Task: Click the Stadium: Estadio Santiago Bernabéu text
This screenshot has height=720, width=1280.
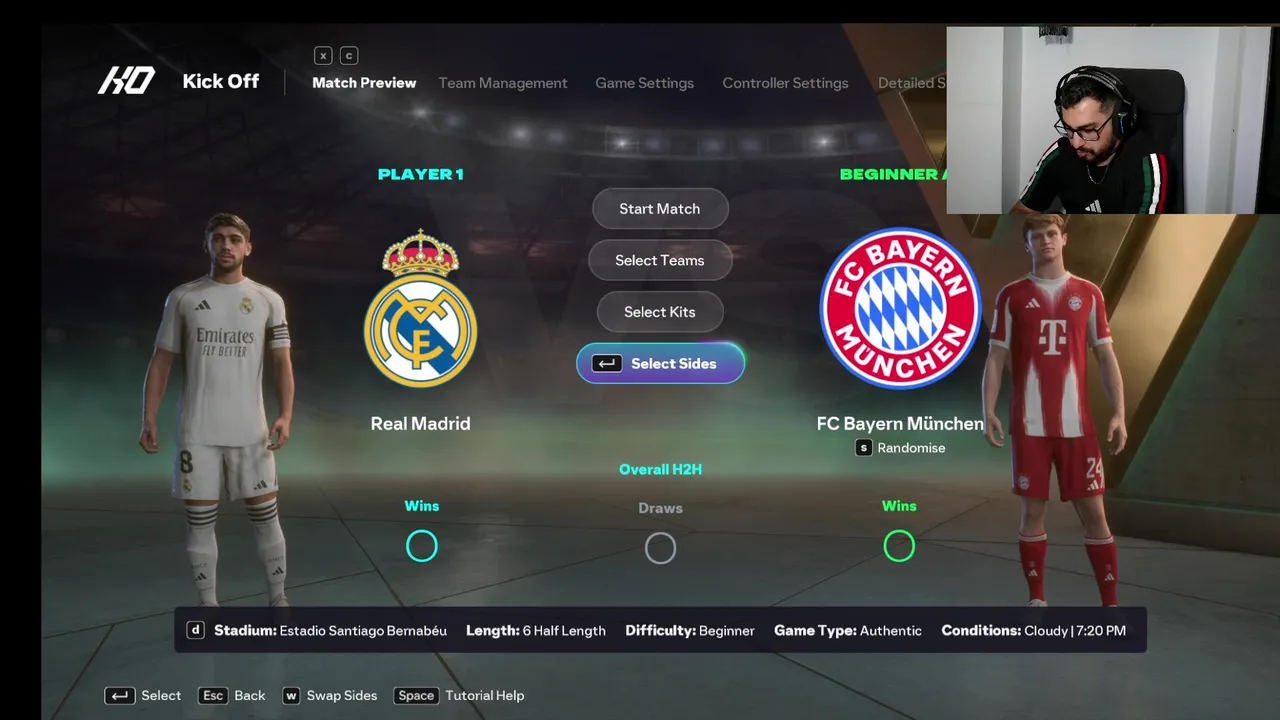Action: pyautogui.click(x=330, y=631)
